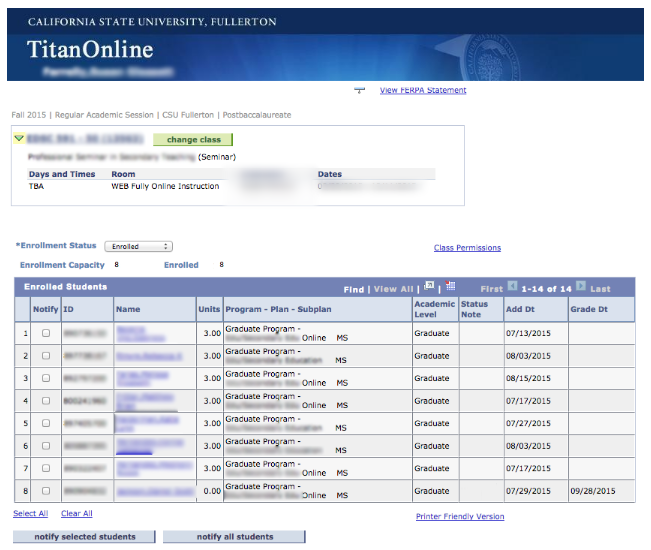Select the 0.00 units cell in row 8
The width and height of the screenshot is (651, 550).
(212, 491)
